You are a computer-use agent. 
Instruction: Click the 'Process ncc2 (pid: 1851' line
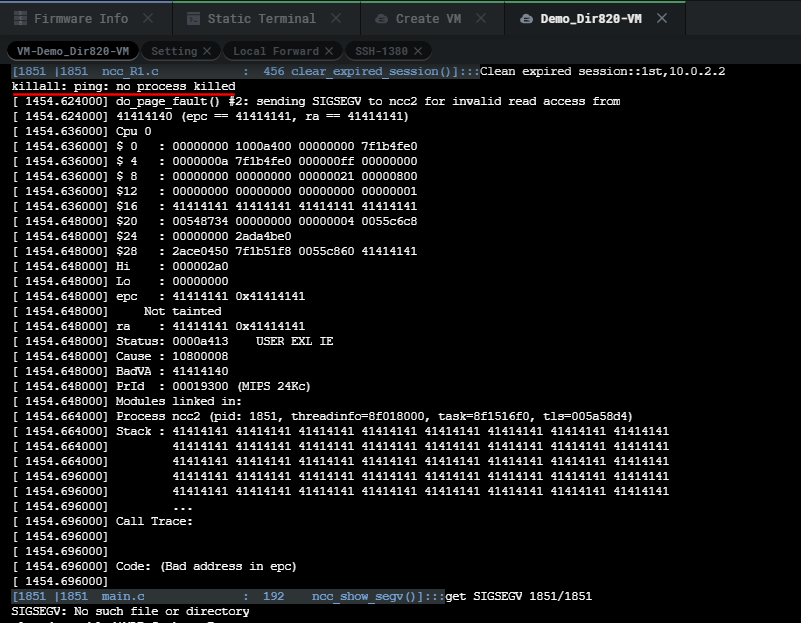click(322, 416)
